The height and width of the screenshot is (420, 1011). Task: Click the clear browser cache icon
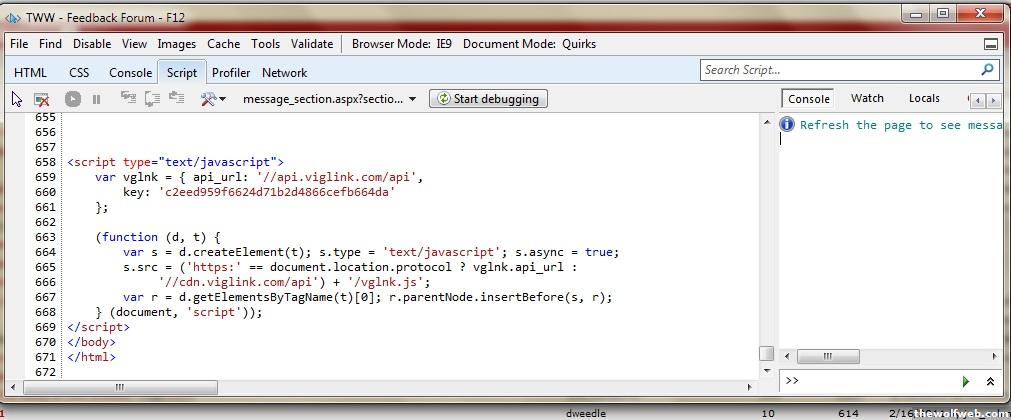(x=42, y=99)
